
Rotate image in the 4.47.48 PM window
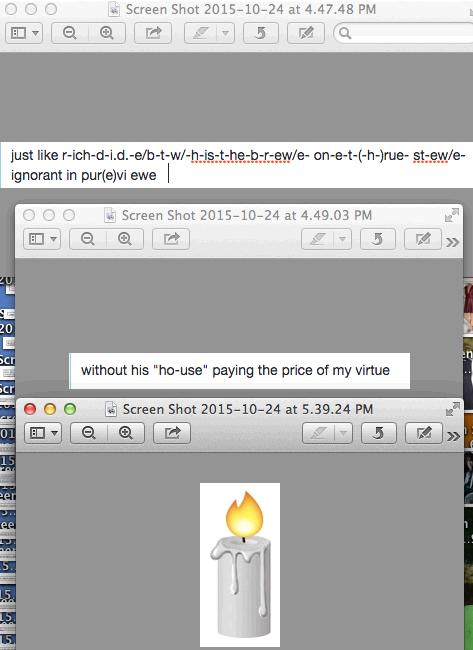(260, 33)
